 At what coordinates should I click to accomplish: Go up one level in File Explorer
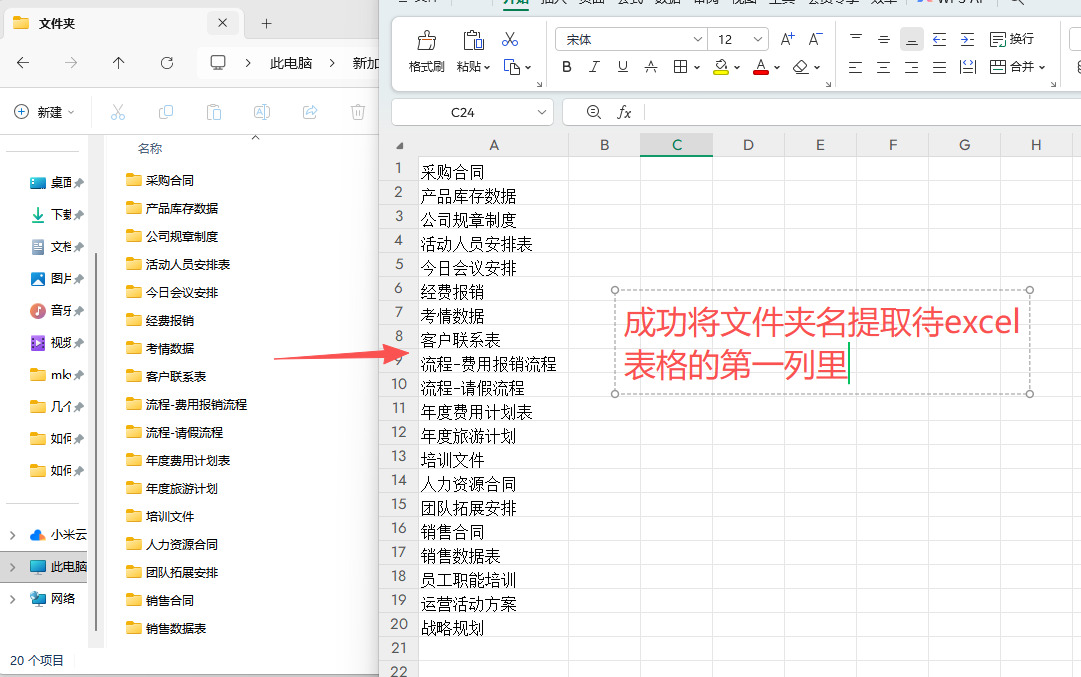pyautogui.click(x=119, y=63)
